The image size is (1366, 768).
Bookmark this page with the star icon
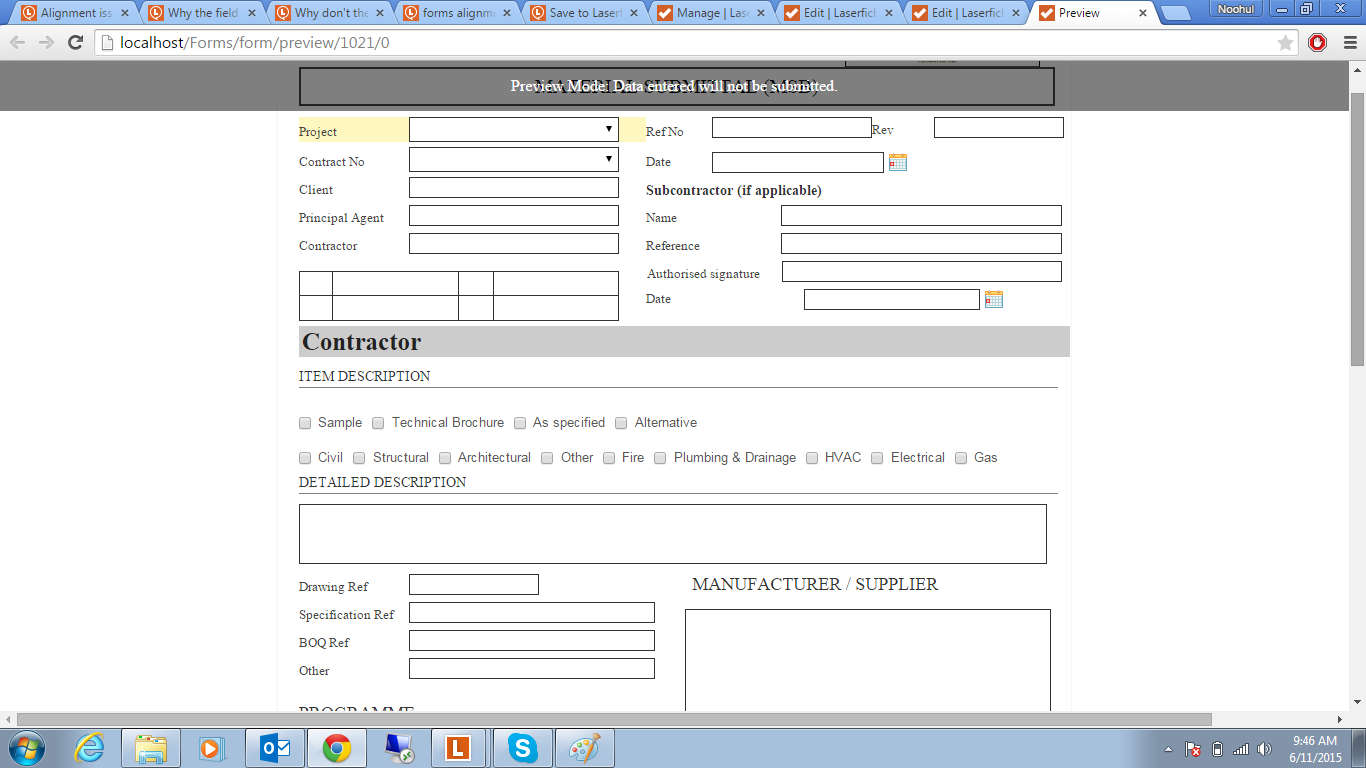(x=1285, y=43)
